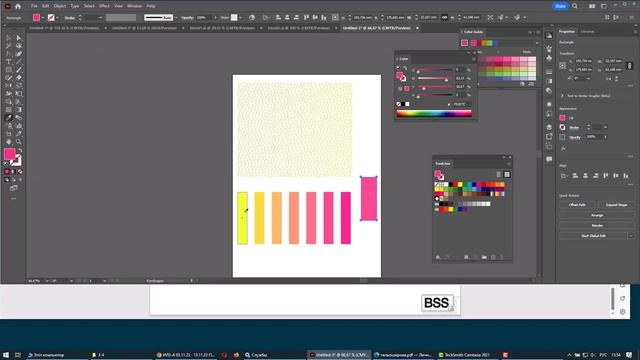
Task: Open the Edit Toolbar ellipsis button
Action: (x=13, y=199)
